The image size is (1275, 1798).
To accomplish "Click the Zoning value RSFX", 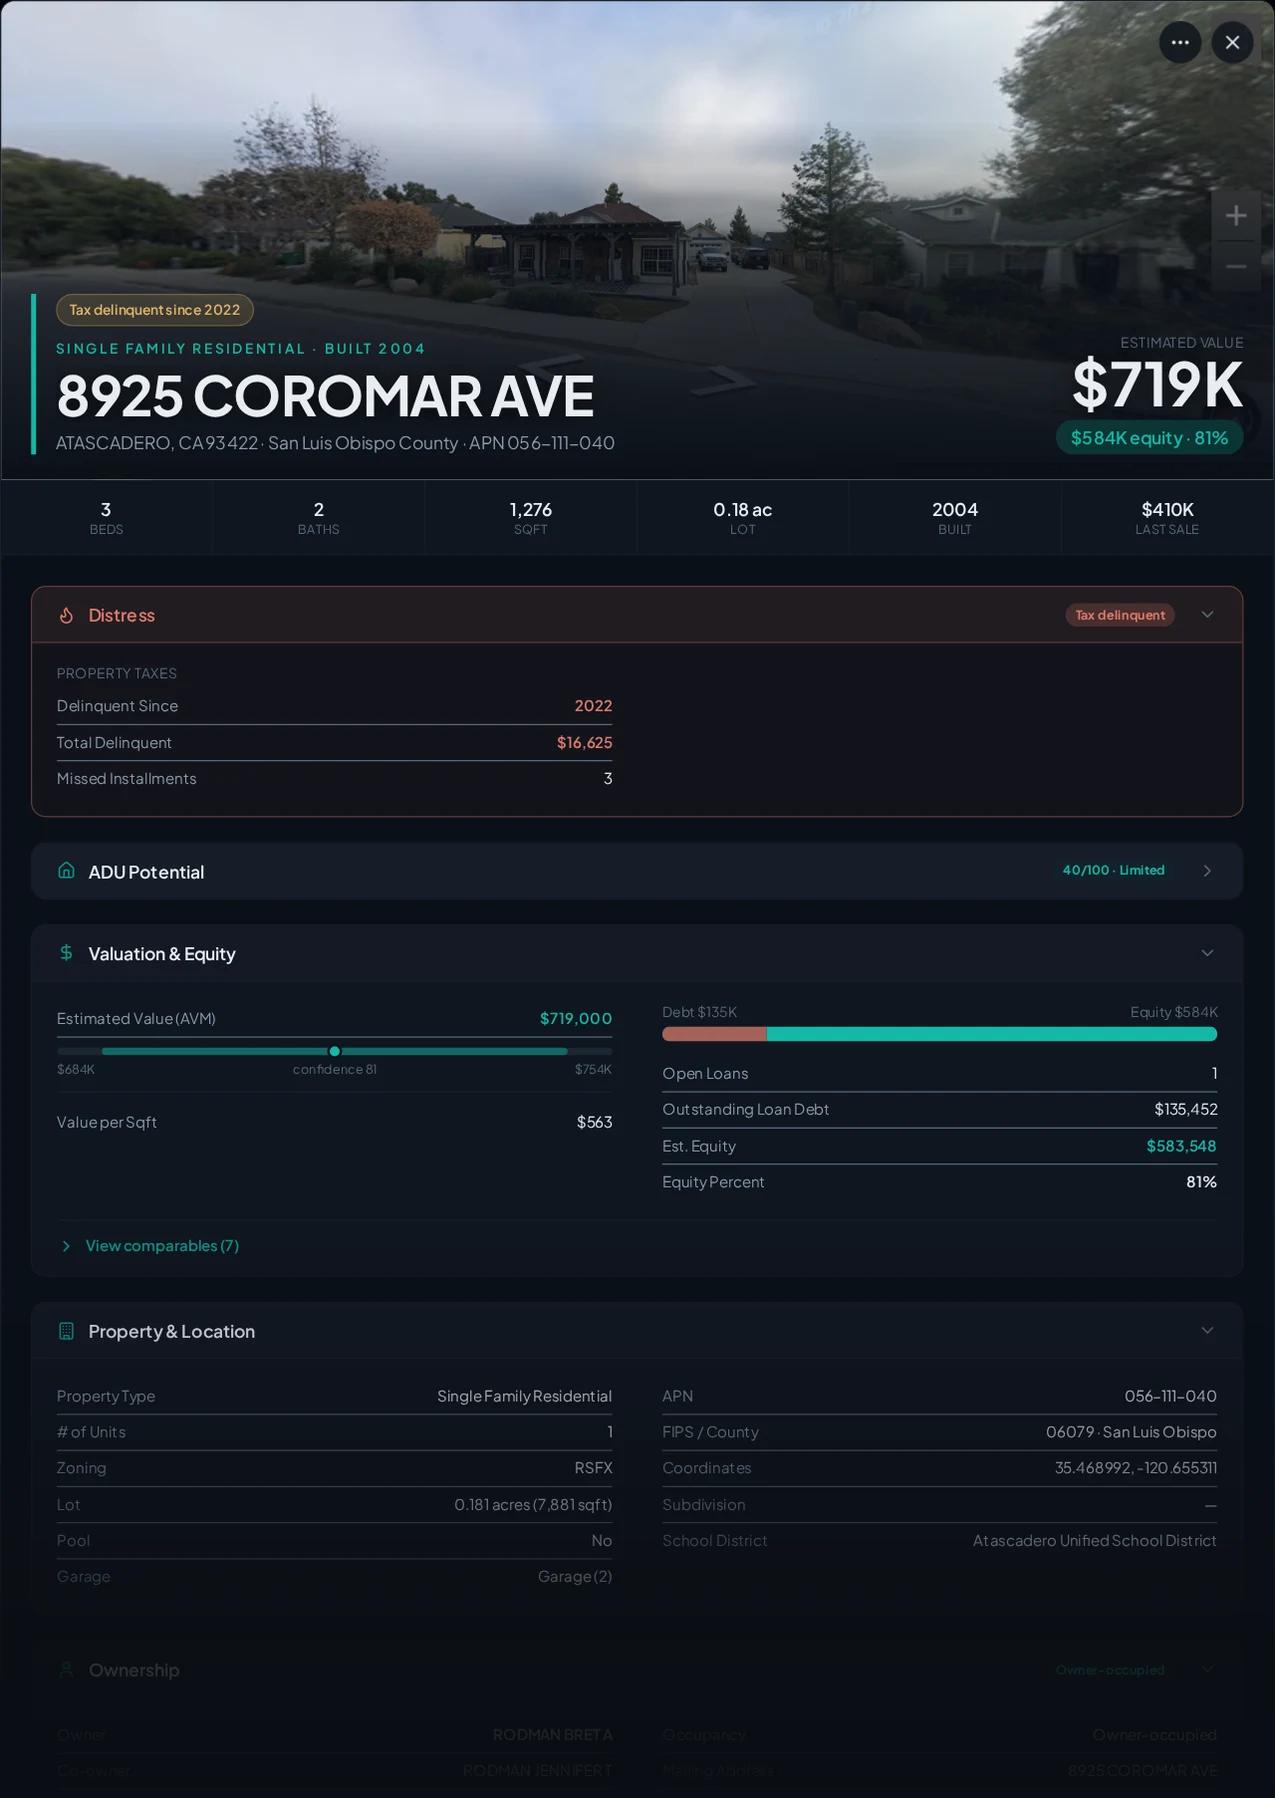I will tap(593, 1468).
